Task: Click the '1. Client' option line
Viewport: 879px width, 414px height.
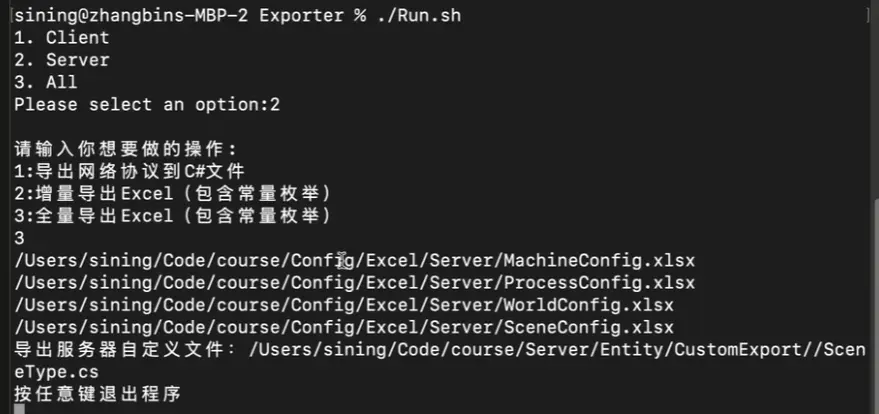Action: [x=62, y=38]
